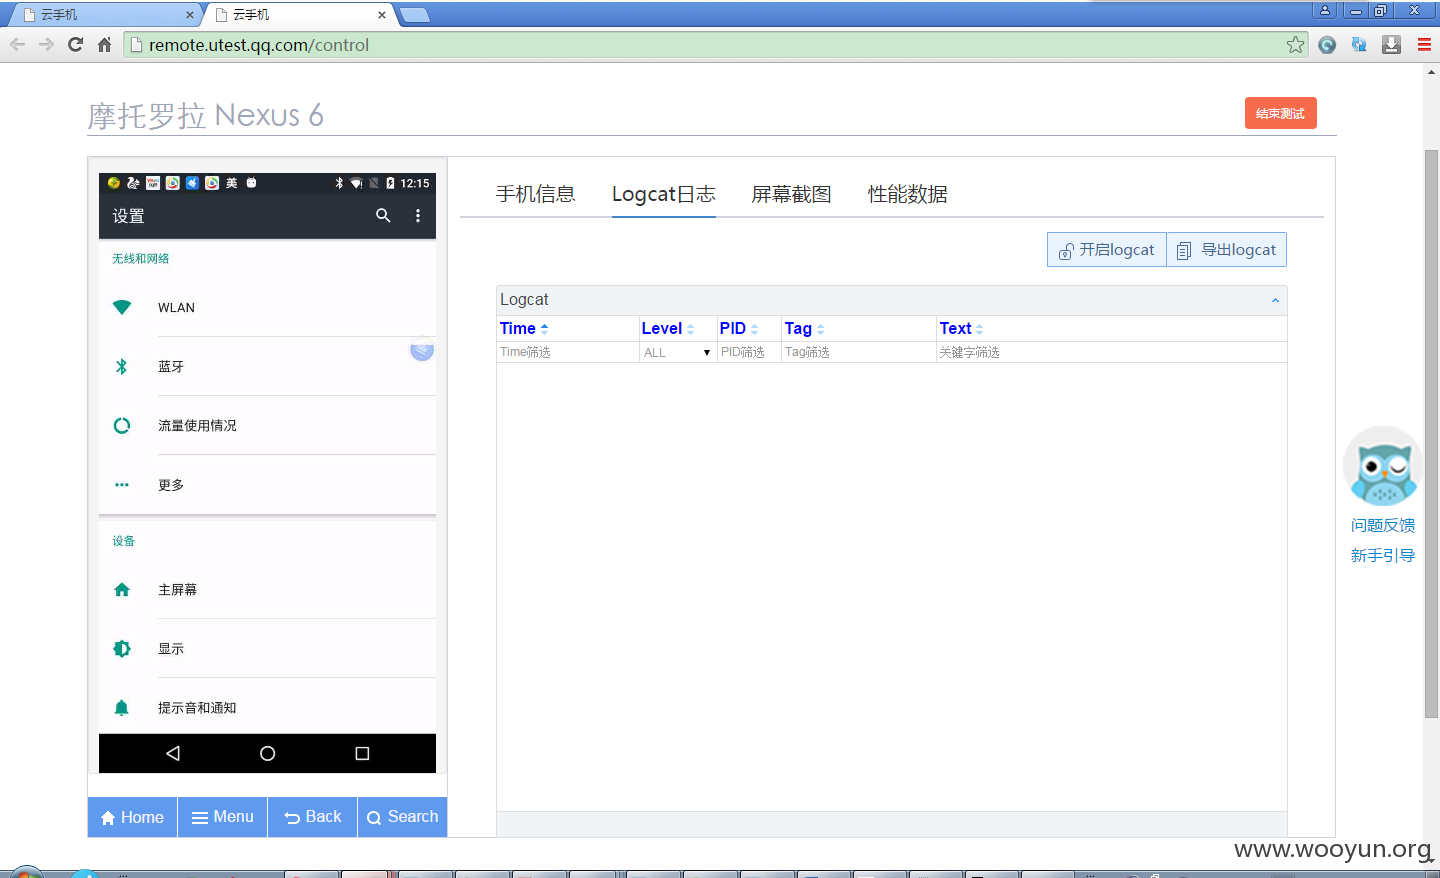The width and height of the screenshot is (1440, 878).
Task: Click the Search button below phone
Action: pos(402,817)
